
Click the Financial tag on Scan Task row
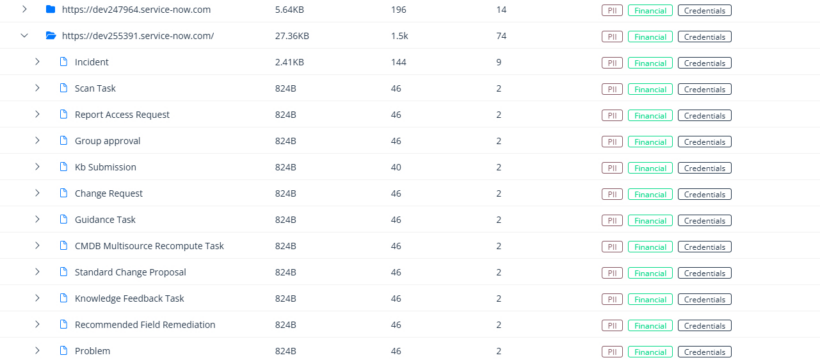tap(650, 89)
